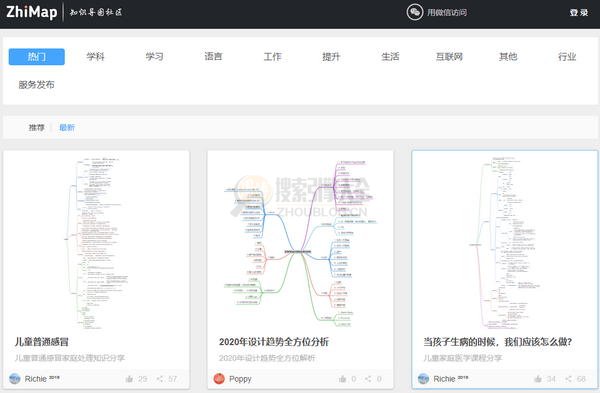Screen dimensions: 600x393
Task: Choose the 服务发布 category
Action: click(36, 85)
